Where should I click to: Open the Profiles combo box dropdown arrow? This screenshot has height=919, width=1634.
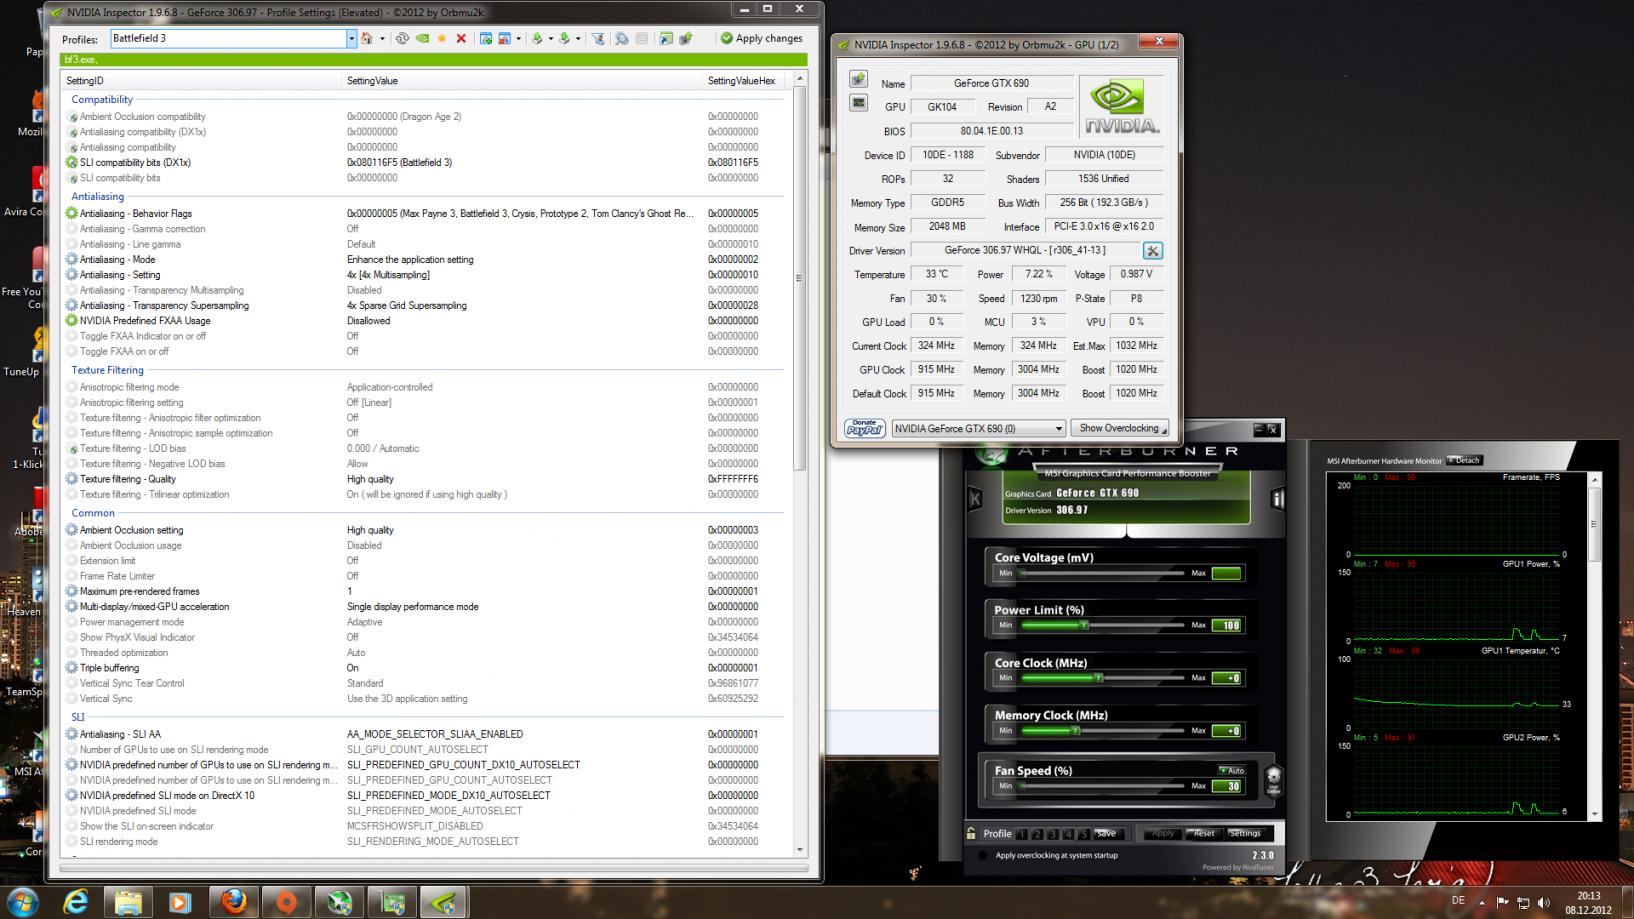pos(351,39)
